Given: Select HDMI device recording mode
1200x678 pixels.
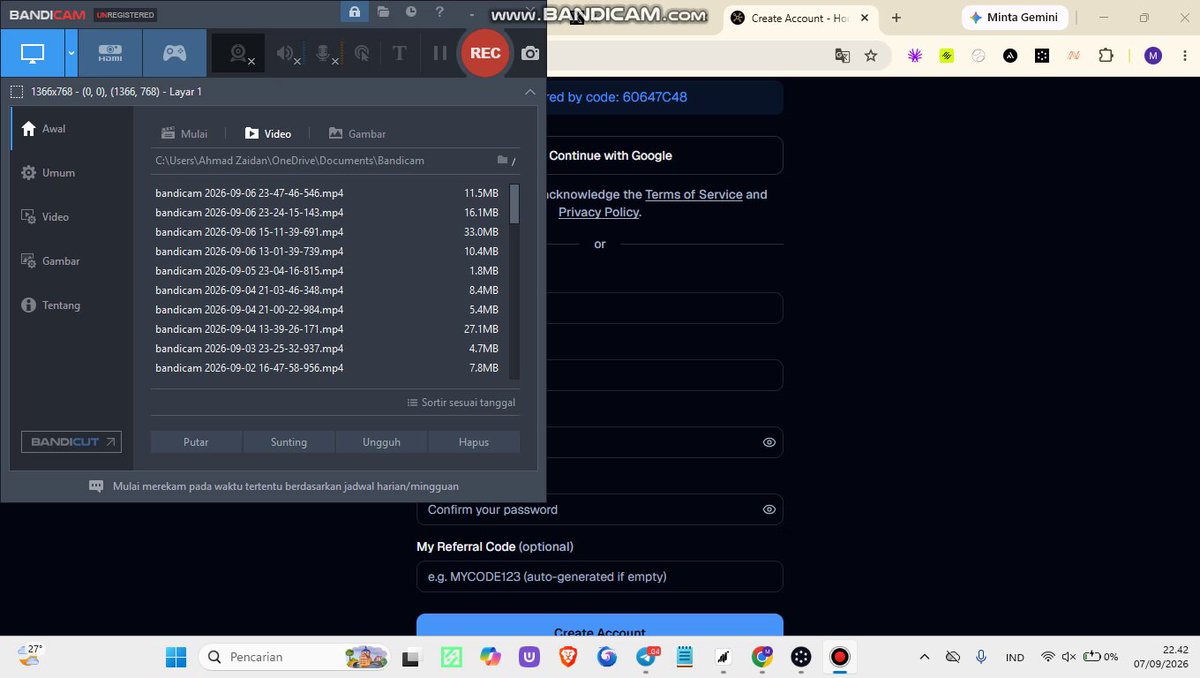Looking at the screenshot, I should [x=110, y=53].
